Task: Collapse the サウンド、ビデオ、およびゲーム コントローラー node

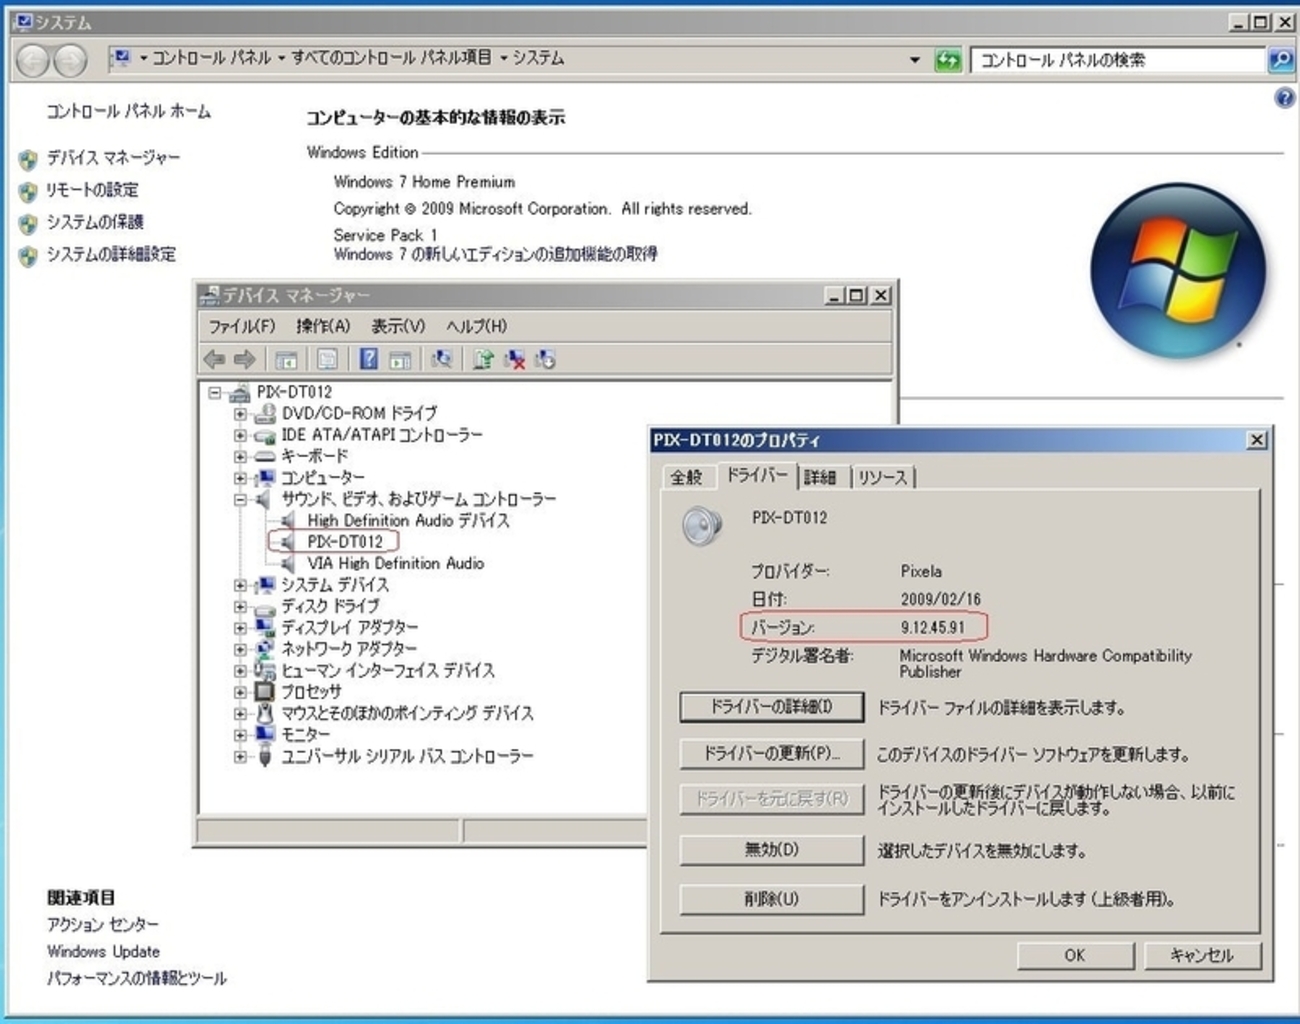Action: 240,499
